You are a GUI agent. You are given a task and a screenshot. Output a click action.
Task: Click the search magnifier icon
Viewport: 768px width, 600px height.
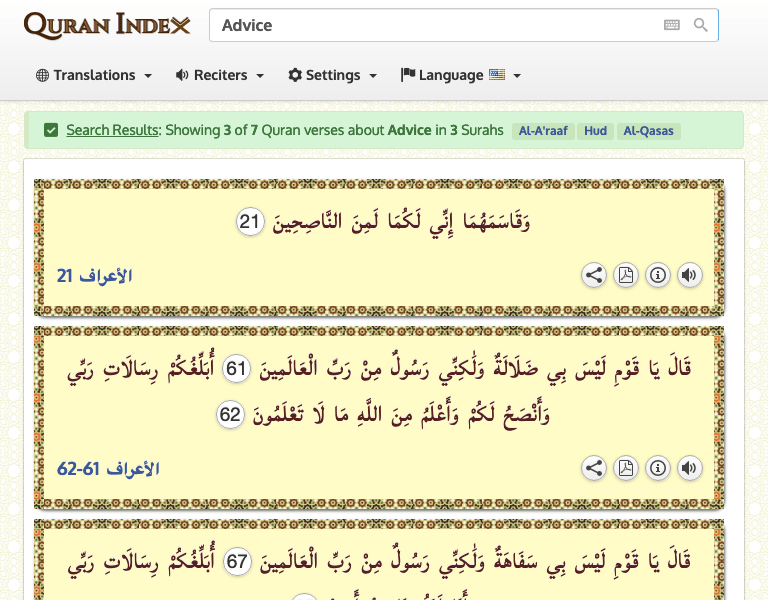click(701, 25)
